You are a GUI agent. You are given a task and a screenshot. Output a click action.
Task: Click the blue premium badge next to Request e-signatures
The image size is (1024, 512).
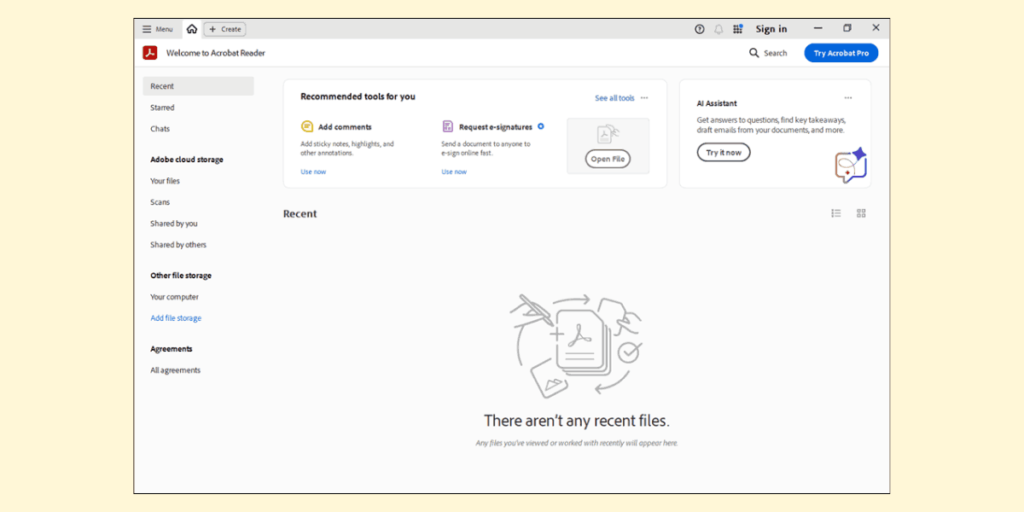(541, 126)
